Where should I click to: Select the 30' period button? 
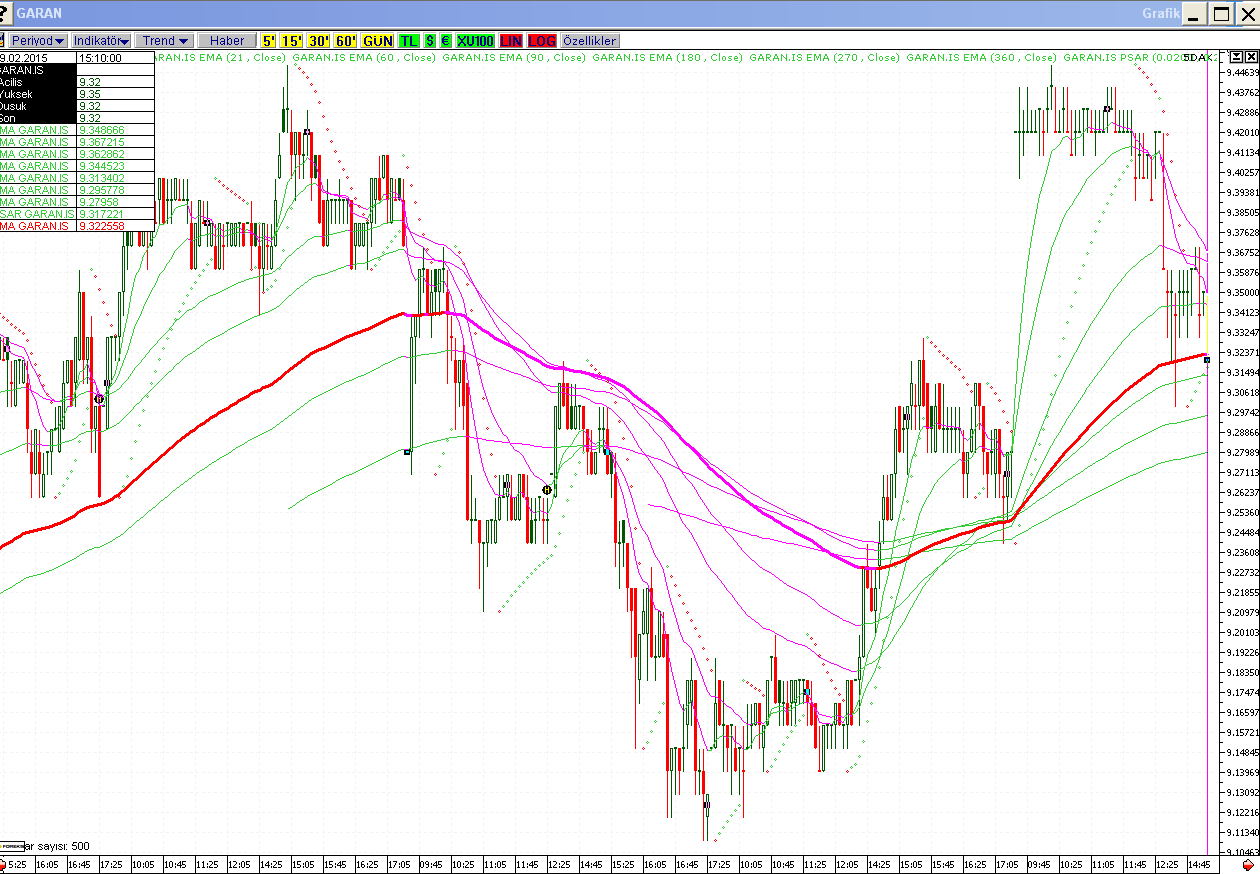pyautogui.click(x=319, y=41)
